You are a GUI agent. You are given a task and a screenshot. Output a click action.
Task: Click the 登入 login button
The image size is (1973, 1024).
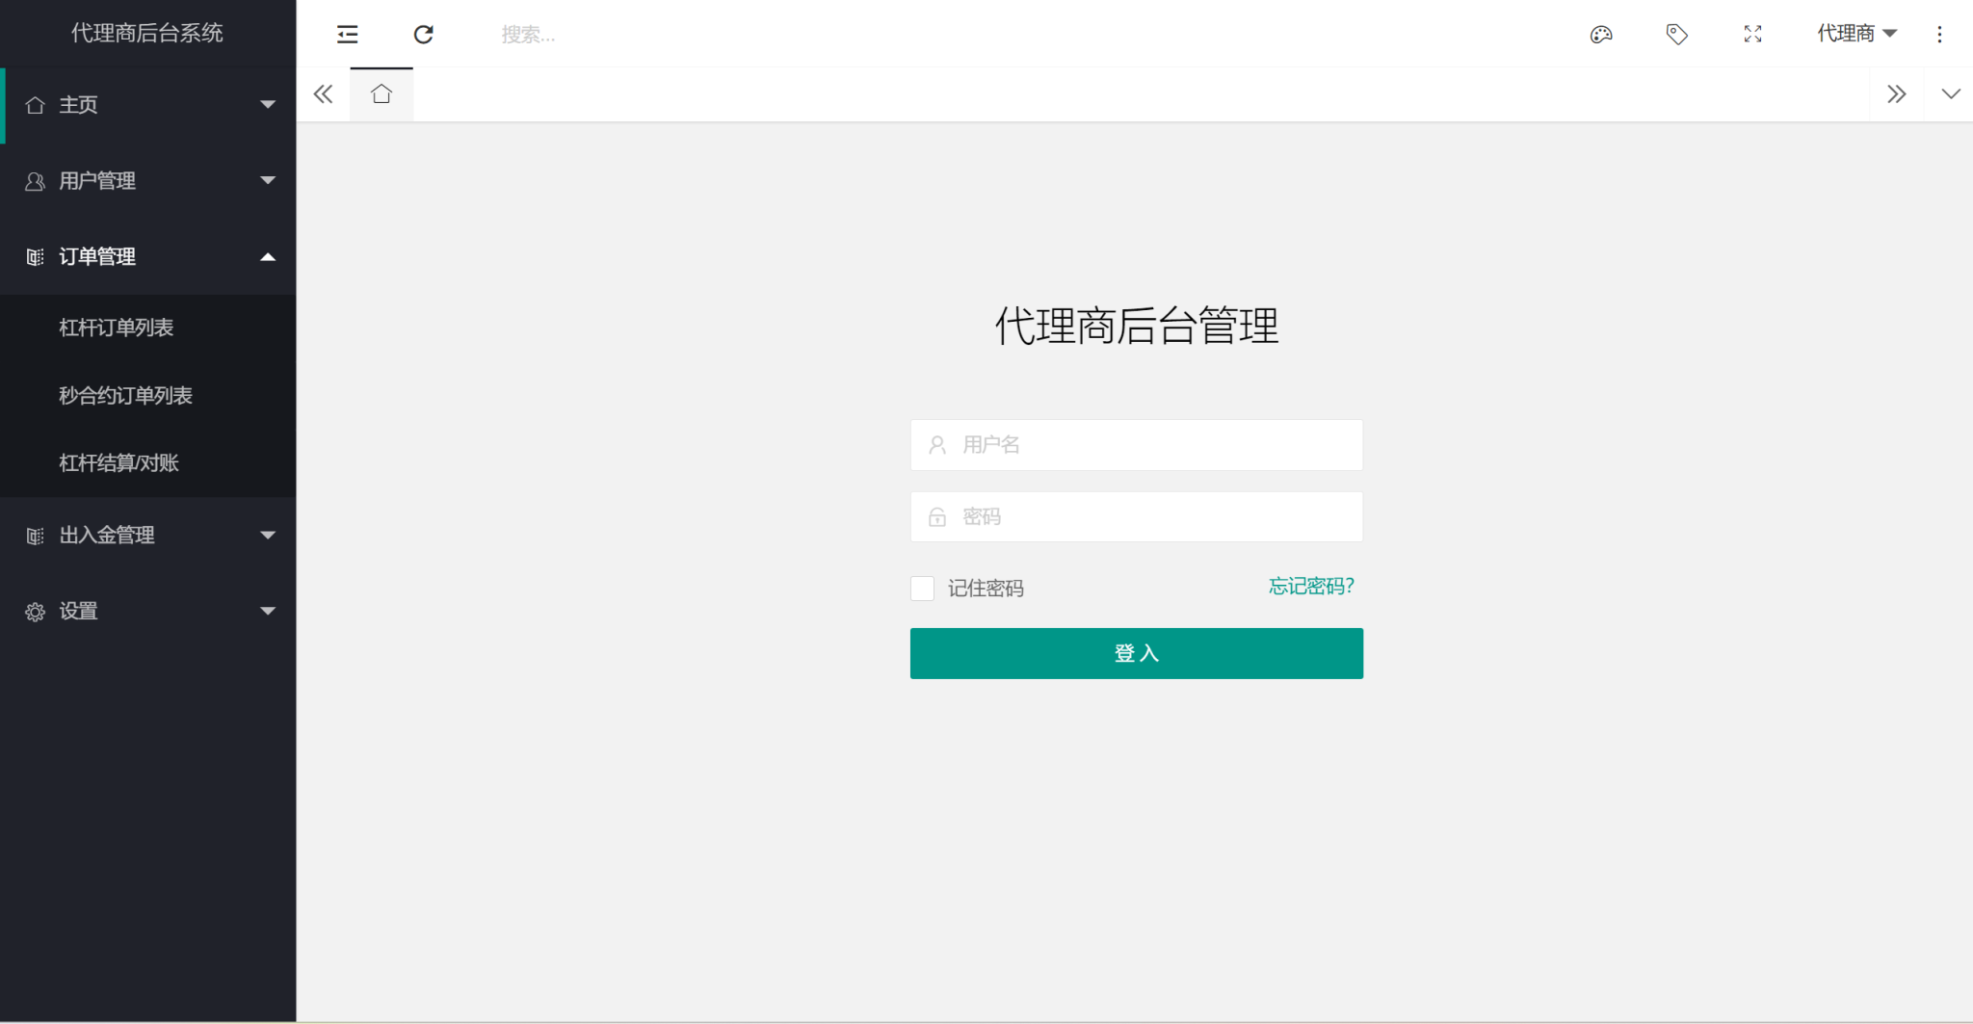coord(1136,652)
